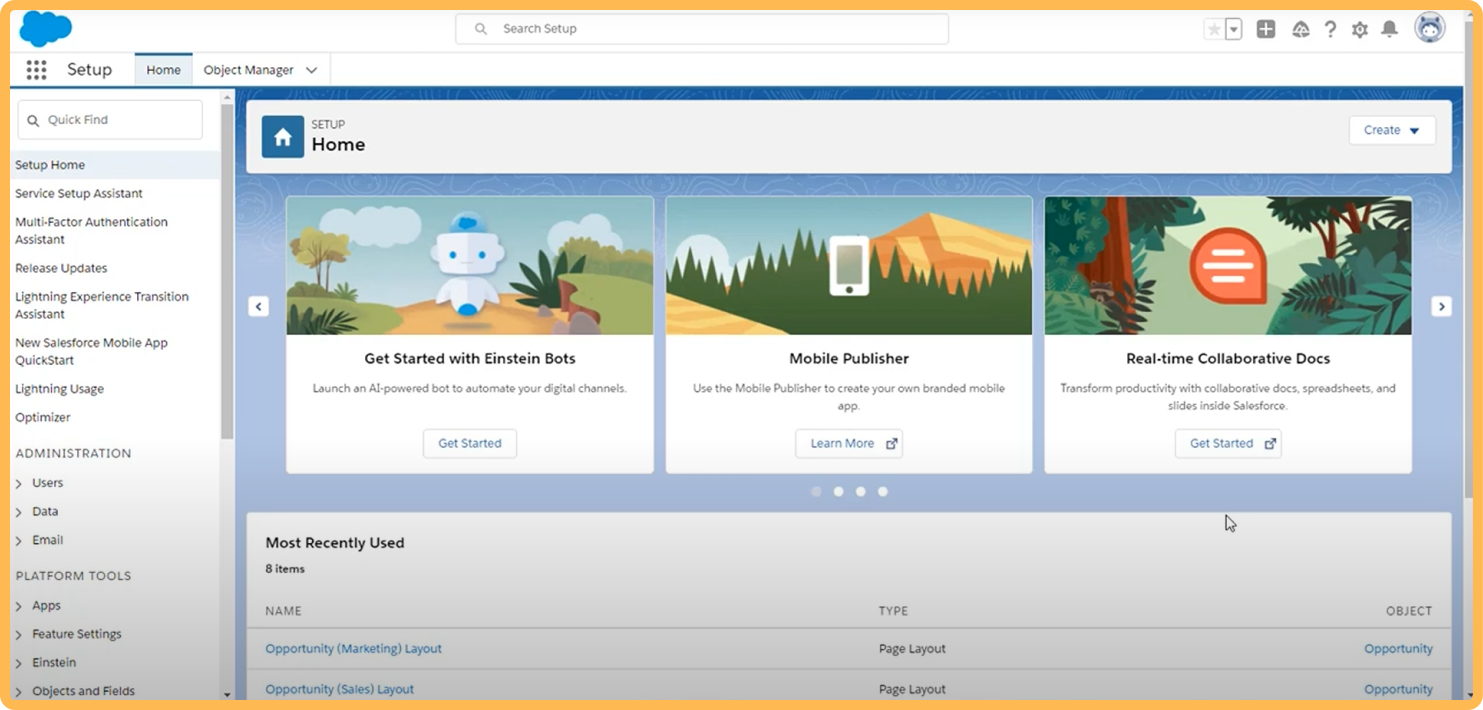Open the App Launcher grid icon
The height and width of the screenshot is (710, 1483).
tap(36, 70)
